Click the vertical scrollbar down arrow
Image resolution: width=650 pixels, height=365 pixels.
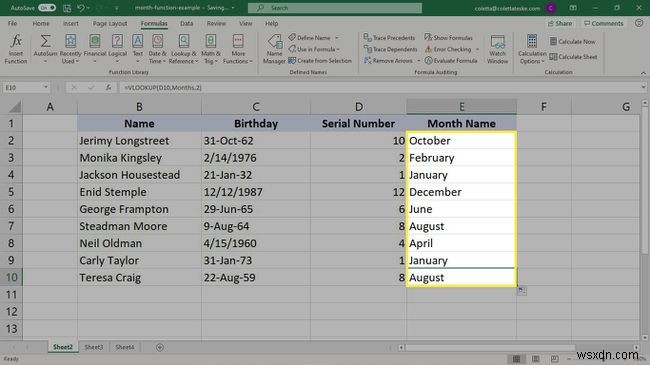[645, 337]
